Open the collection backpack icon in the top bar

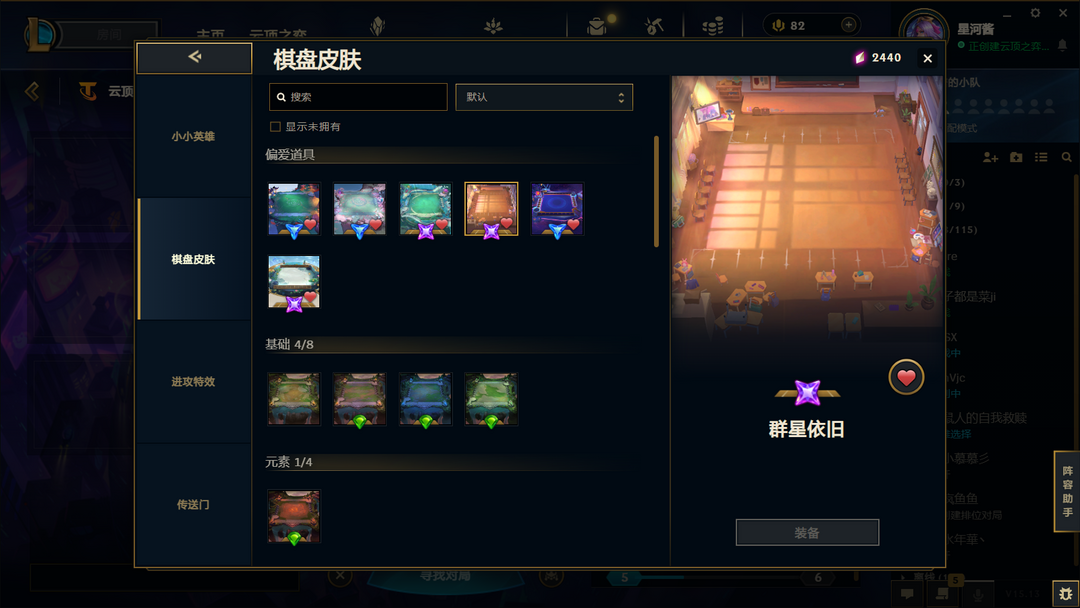coord(596,26)
